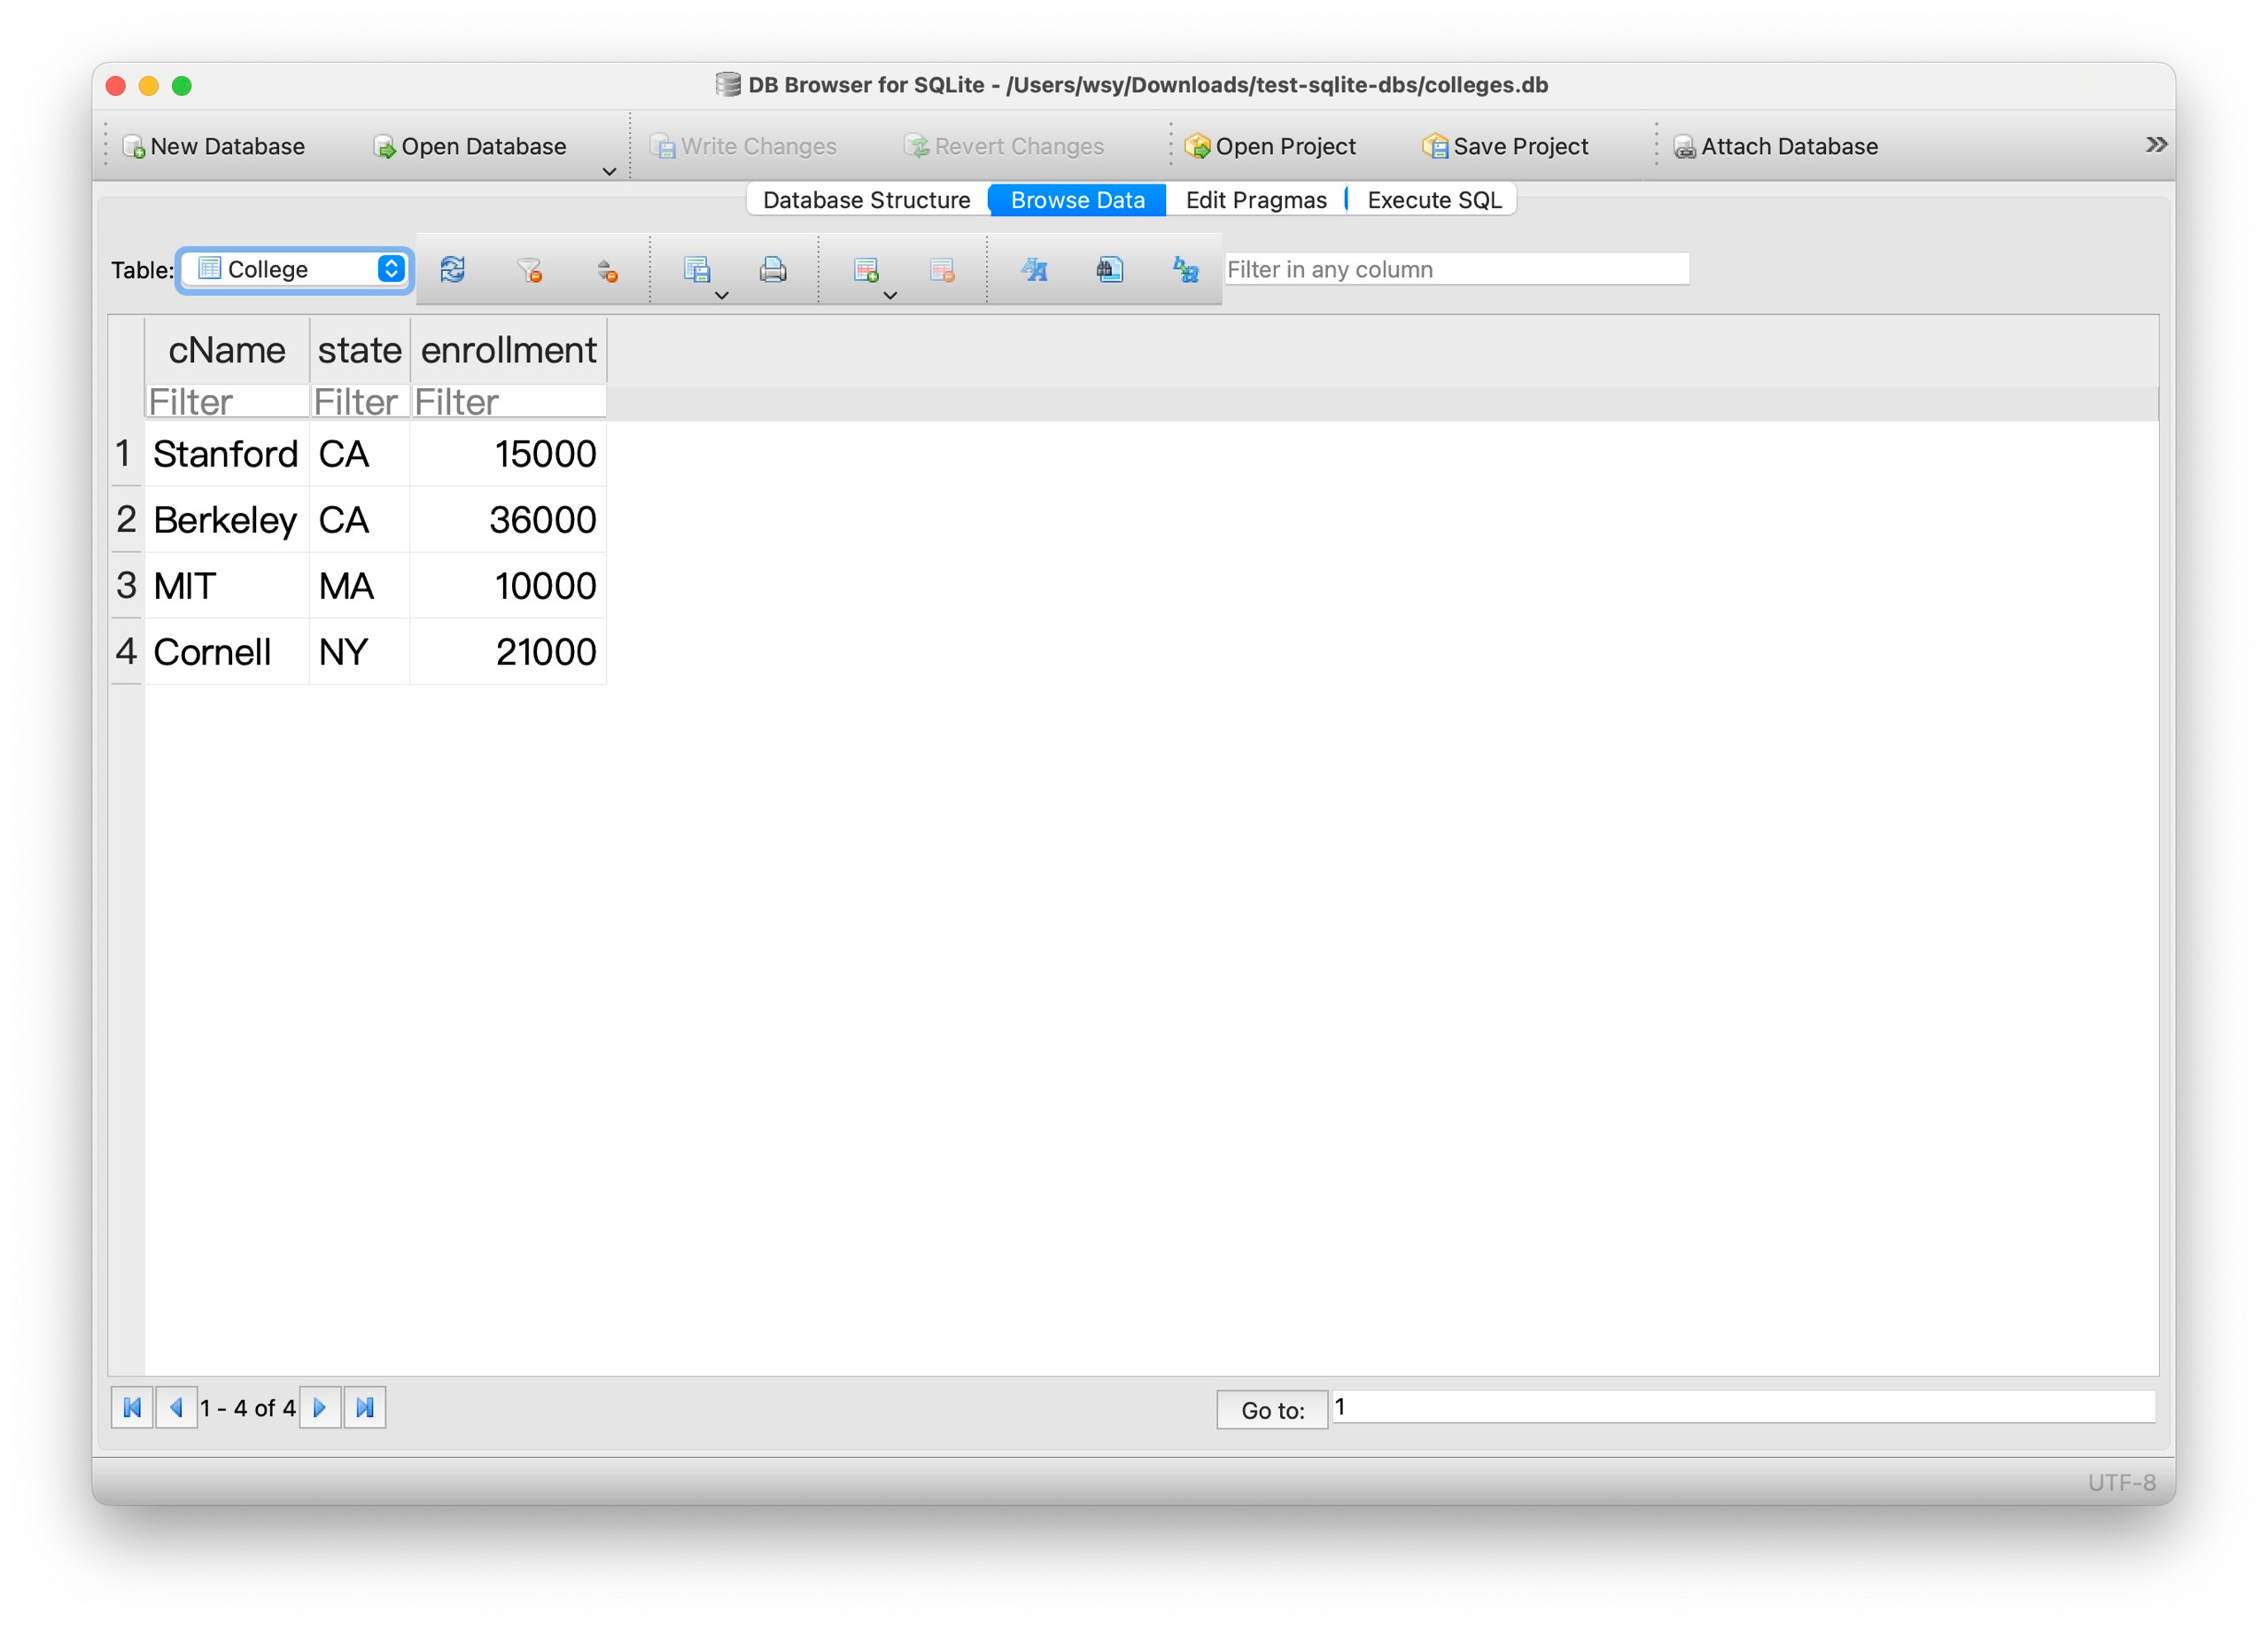Open find in table with binoculars icon
2268x1627 pixels.
pos(1109,269)
